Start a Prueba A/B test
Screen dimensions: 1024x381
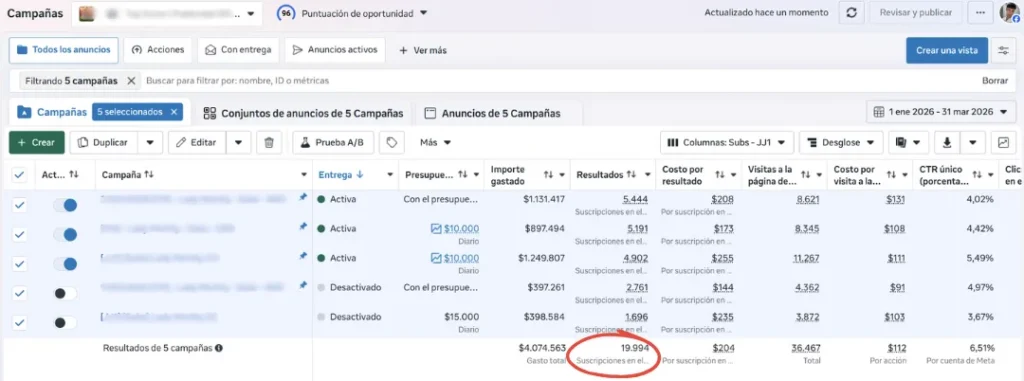click(x=332, y=142)
